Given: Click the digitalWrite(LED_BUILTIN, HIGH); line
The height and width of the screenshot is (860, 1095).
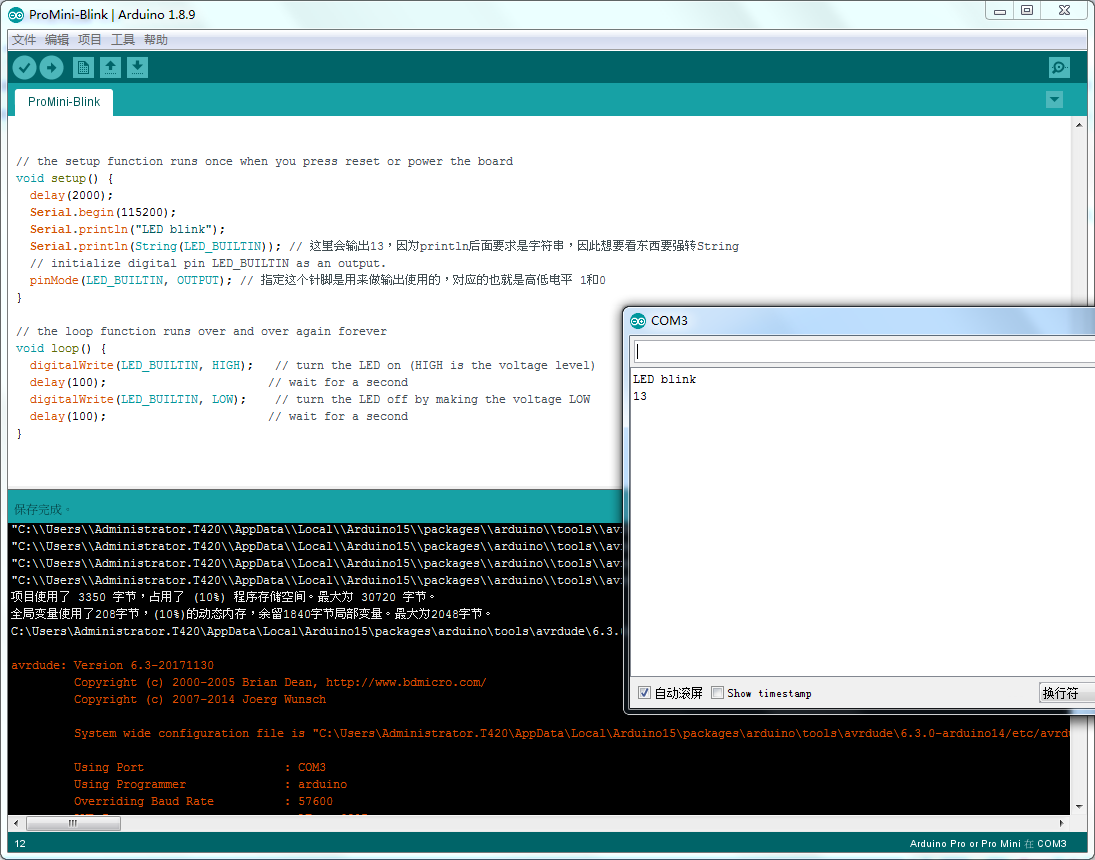Looking at the screenshot, I should (141, 365).
